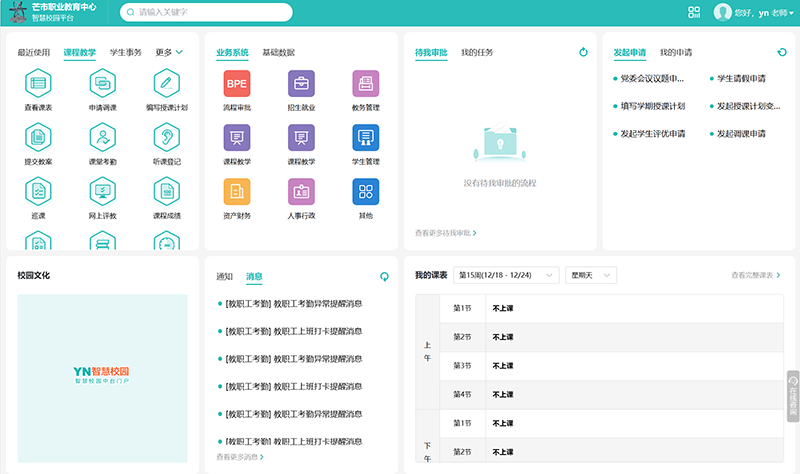
Task: Open the 资产财务 icon
Action: click(236, 191)
